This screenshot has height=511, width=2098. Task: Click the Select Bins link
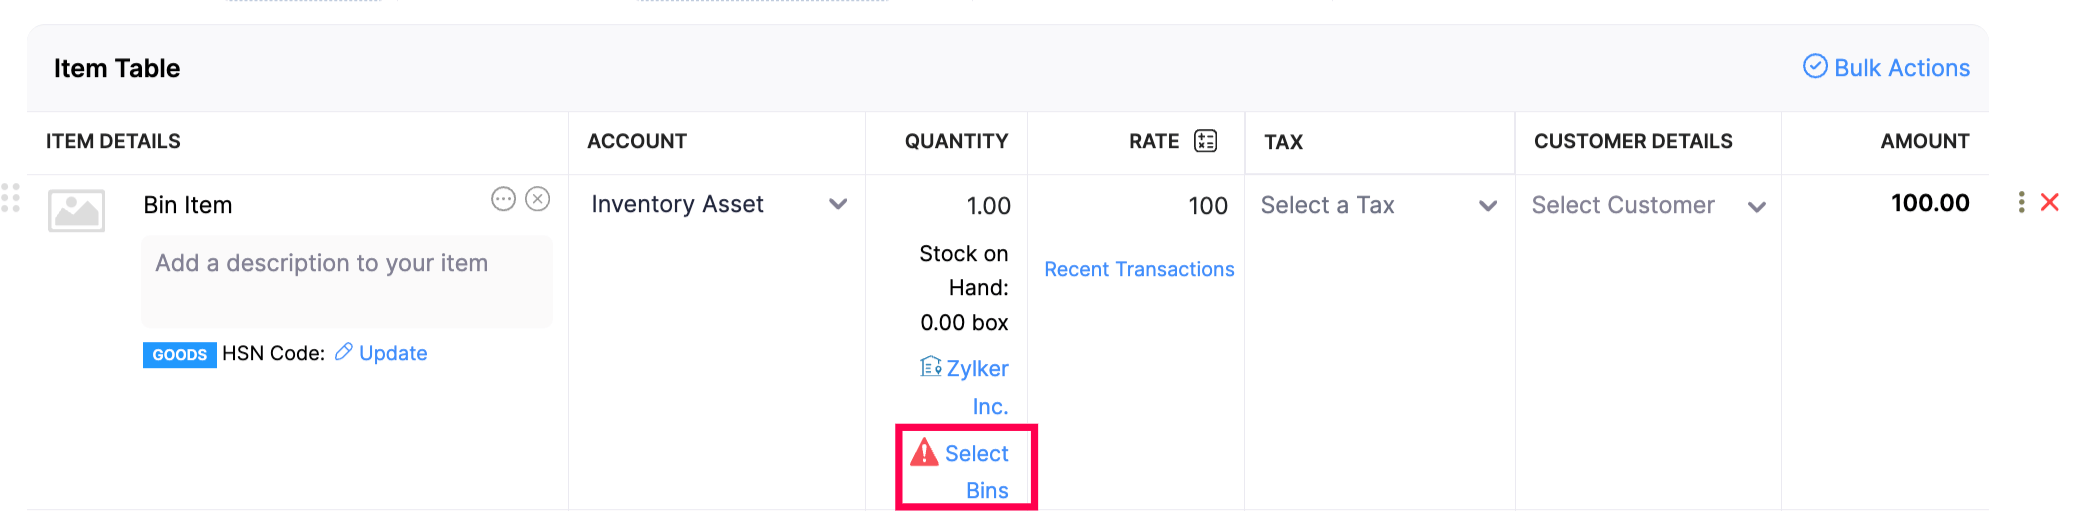coord(977,471)
